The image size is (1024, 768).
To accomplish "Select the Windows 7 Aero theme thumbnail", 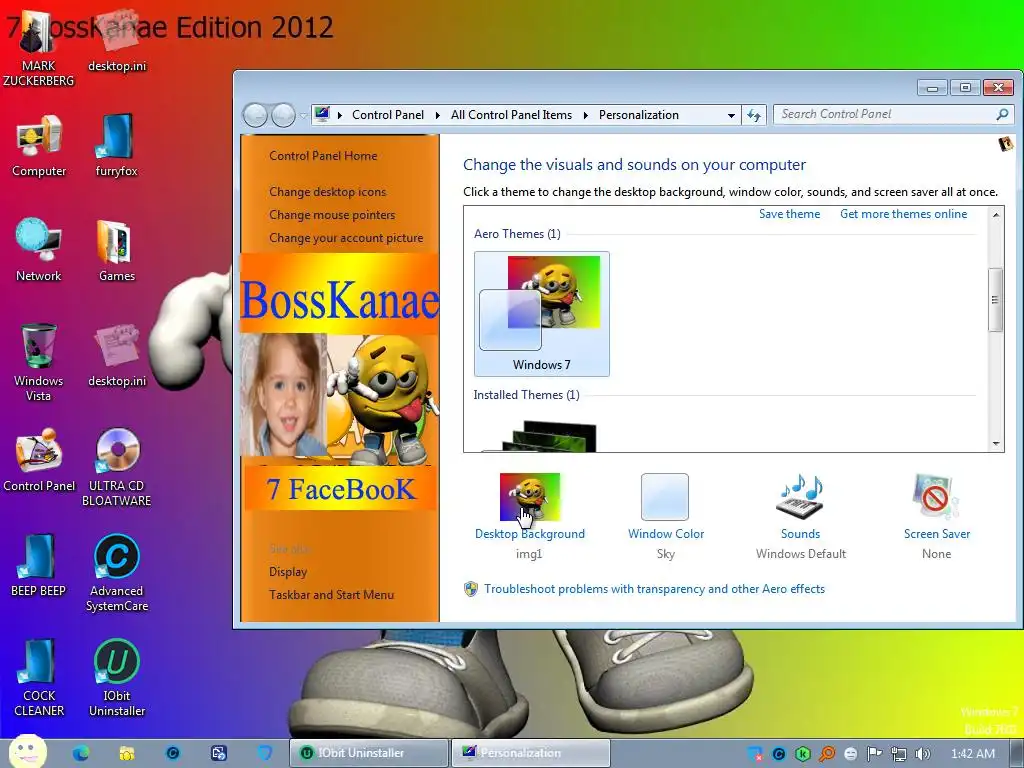I will 541,313.
